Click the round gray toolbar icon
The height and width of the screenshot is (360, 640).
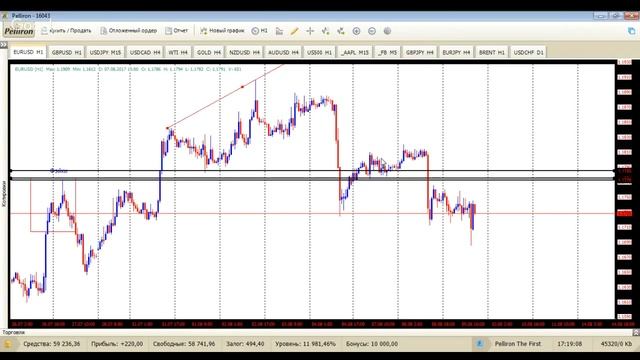coord(387,31)
